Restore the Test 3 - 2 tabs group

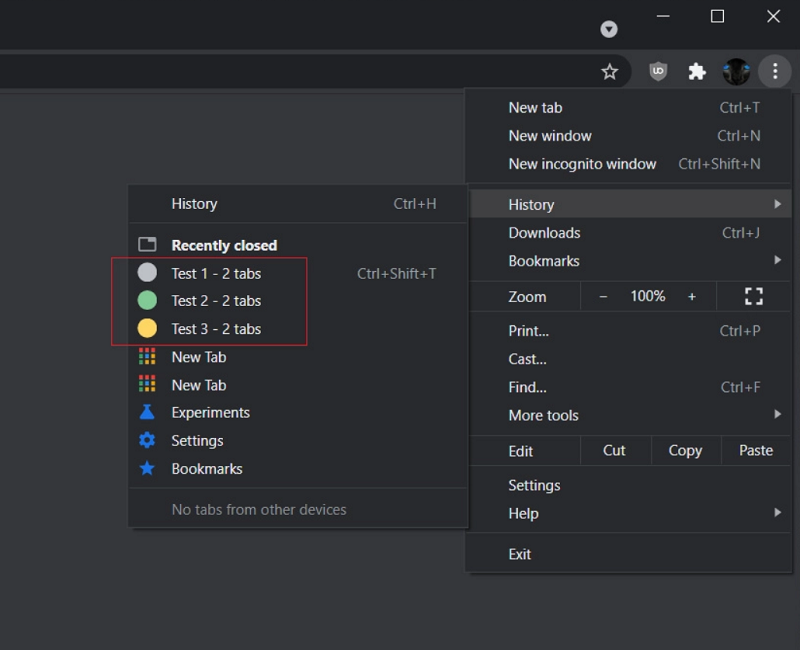298,329
